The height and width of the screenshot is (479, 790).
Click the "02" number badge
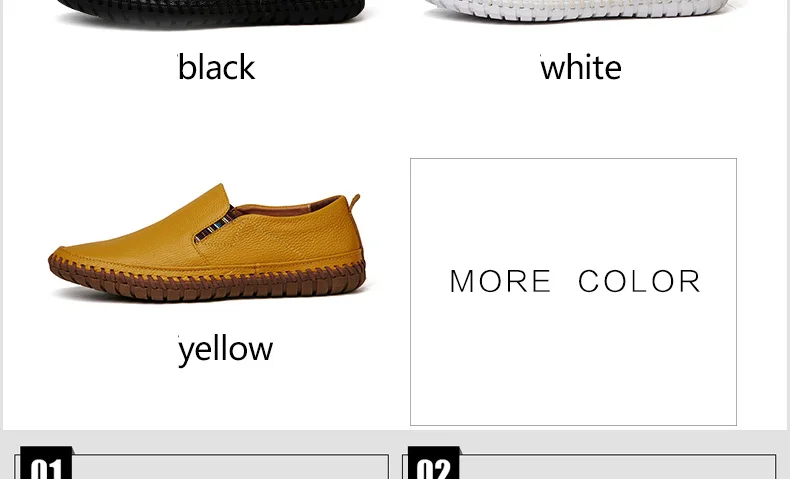[434, 463]
